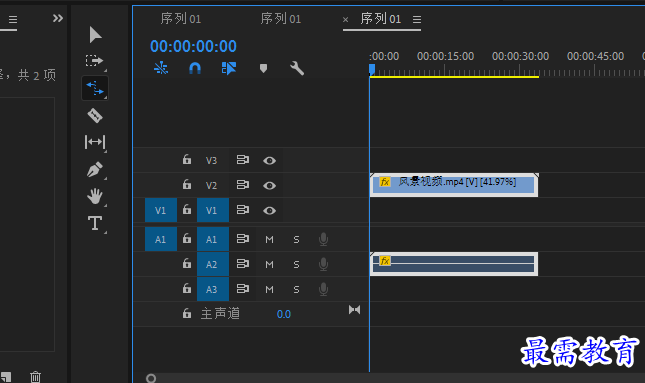The image size is (645, 383).
Task: Click the 00:00:00:00 playhead timecode
Action: tap(193, 46)
